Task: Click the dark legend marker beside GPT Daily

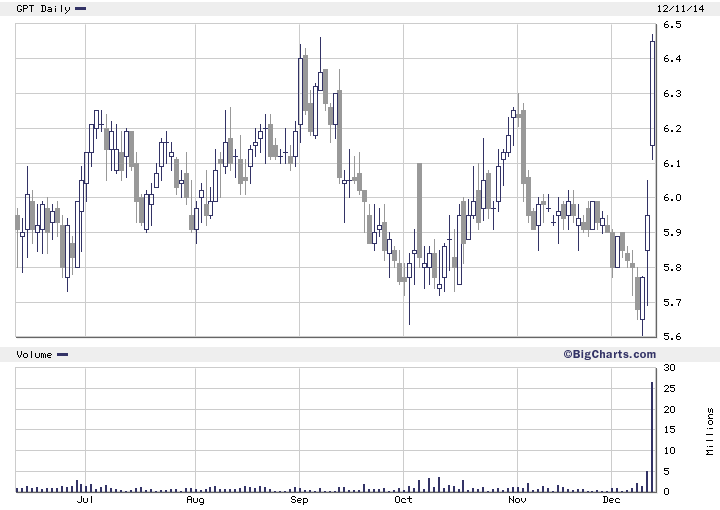Action: (x=80, y=8)
